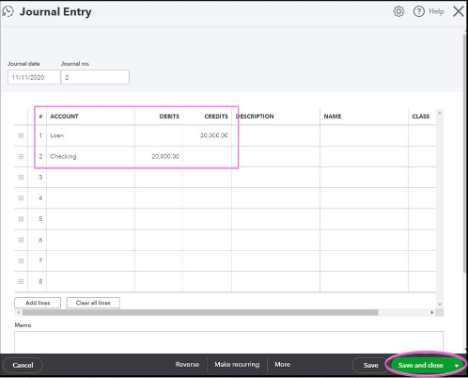
Task: Grab the drag handle for line 5
Action: pyautogui.click(x=21, y=219)
